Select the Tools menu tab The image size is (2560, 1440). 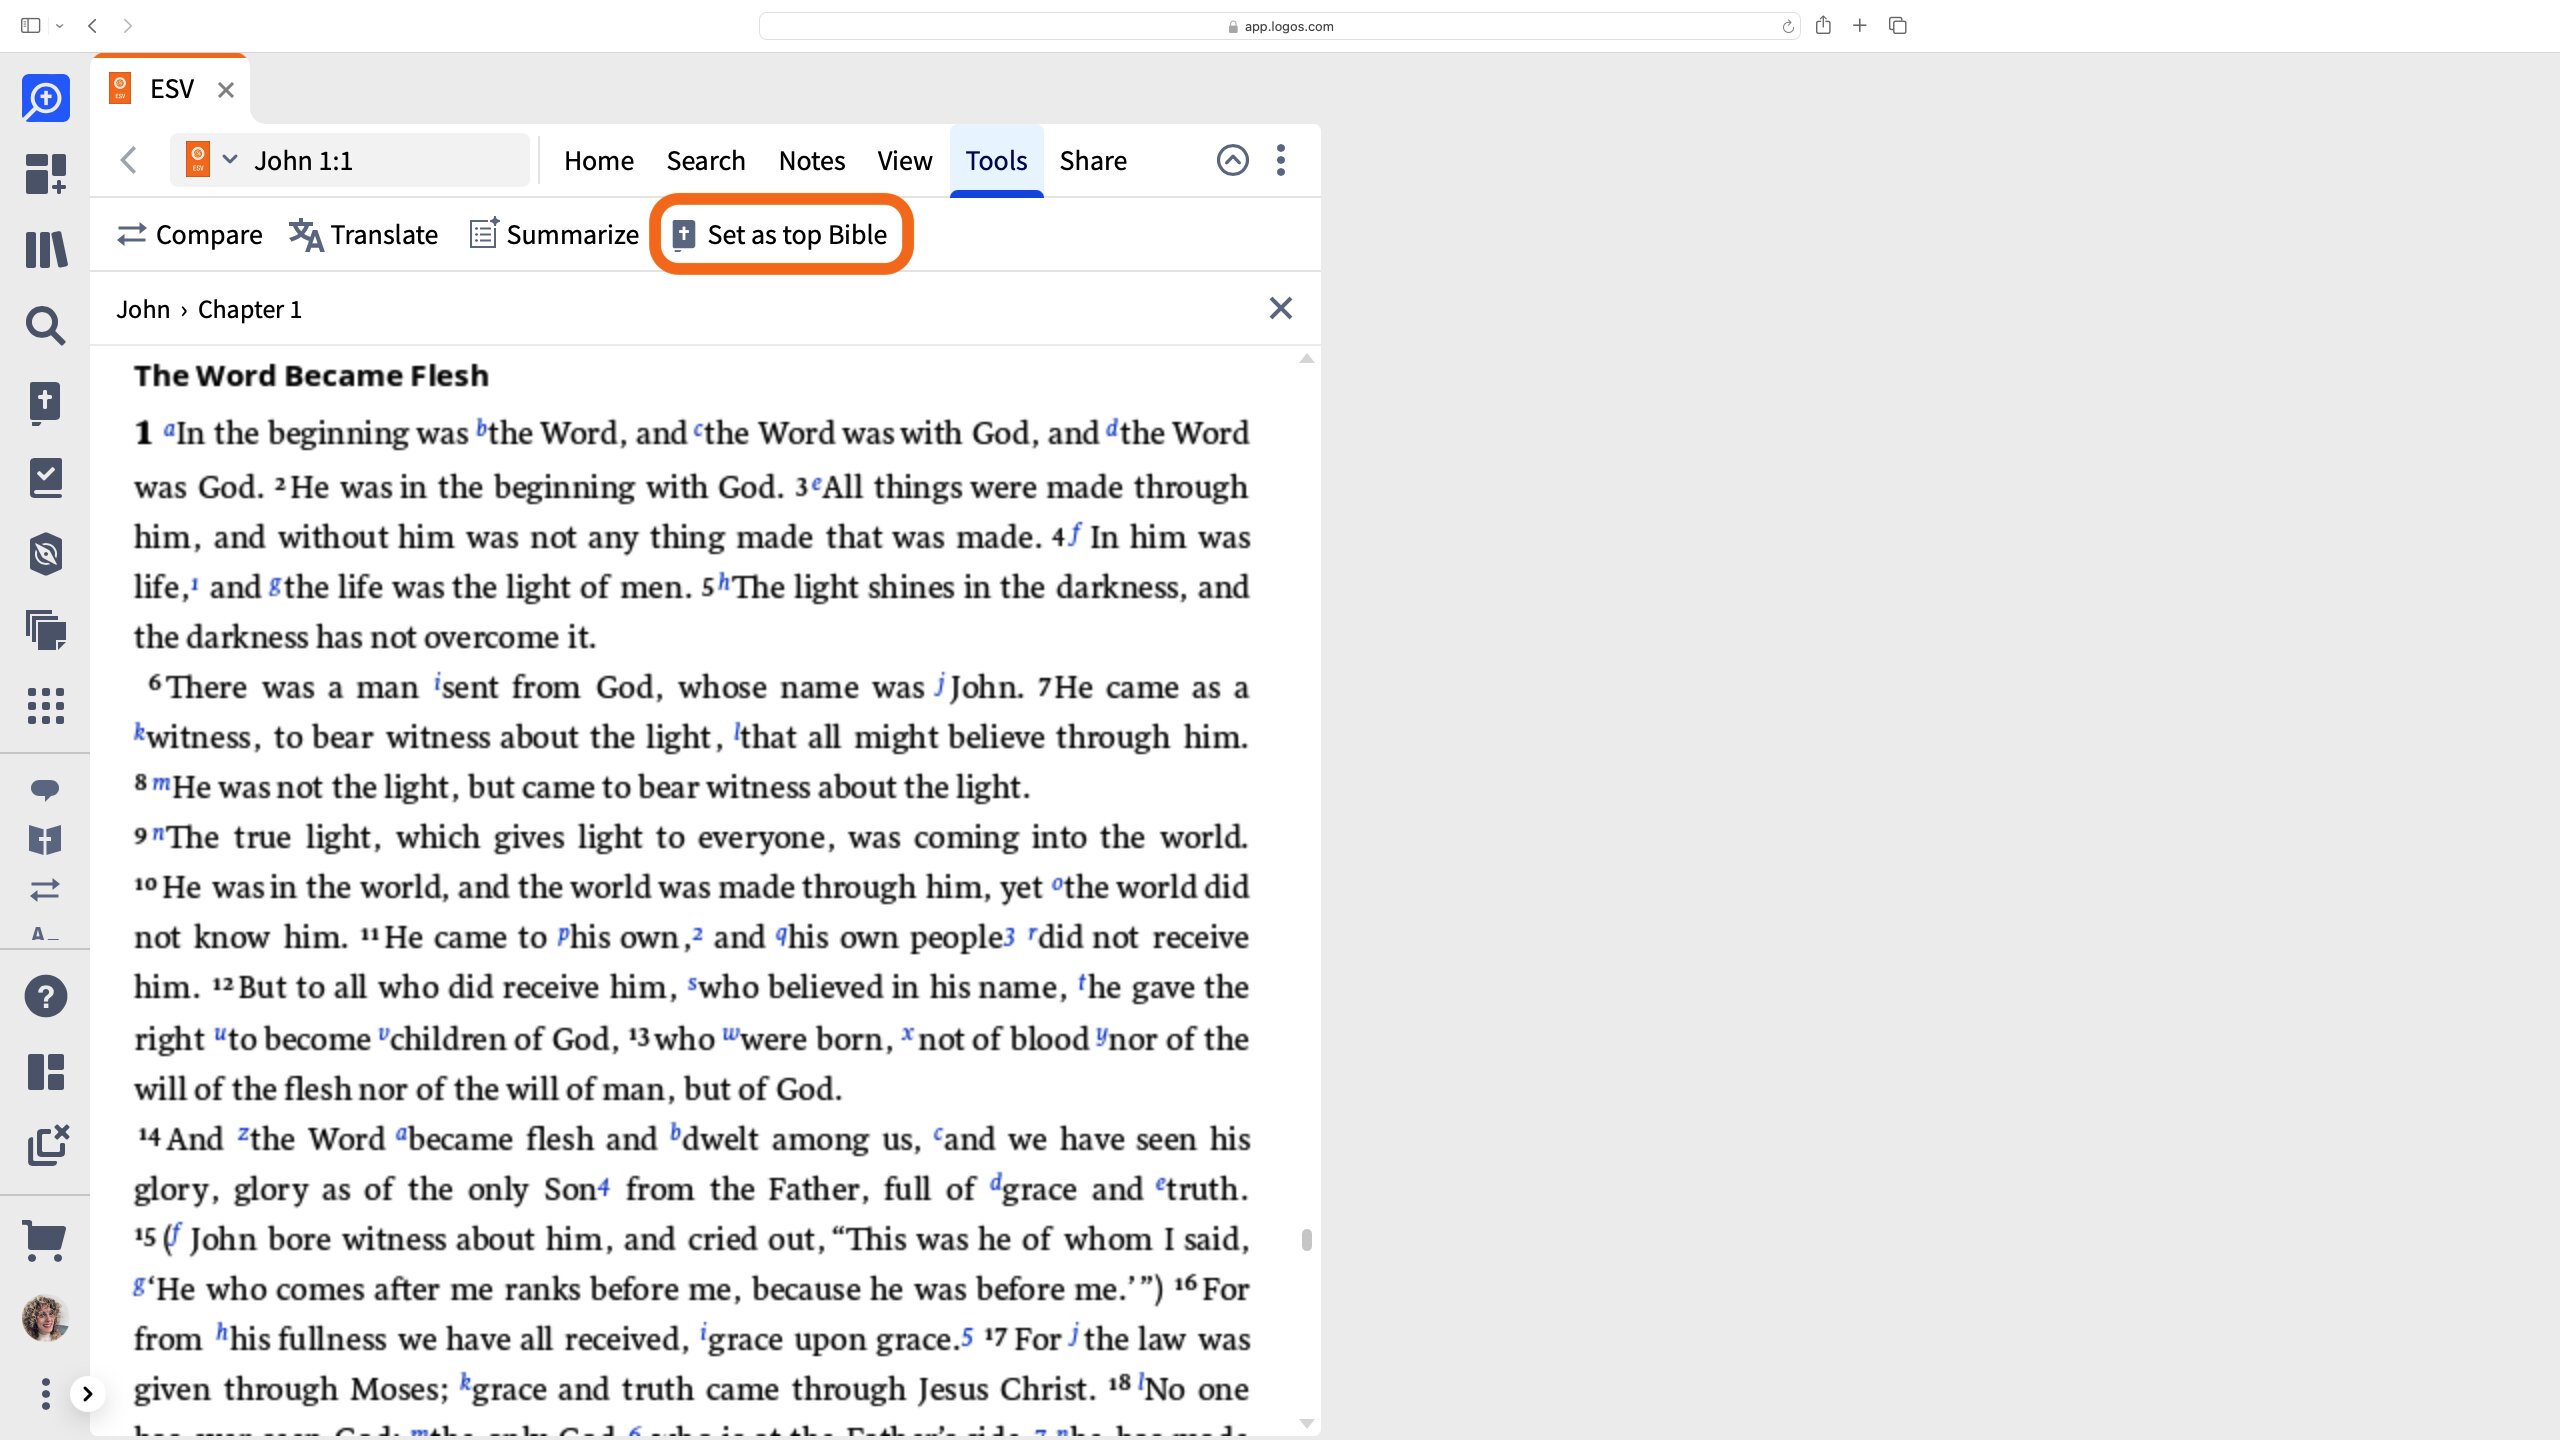[996, 160]
